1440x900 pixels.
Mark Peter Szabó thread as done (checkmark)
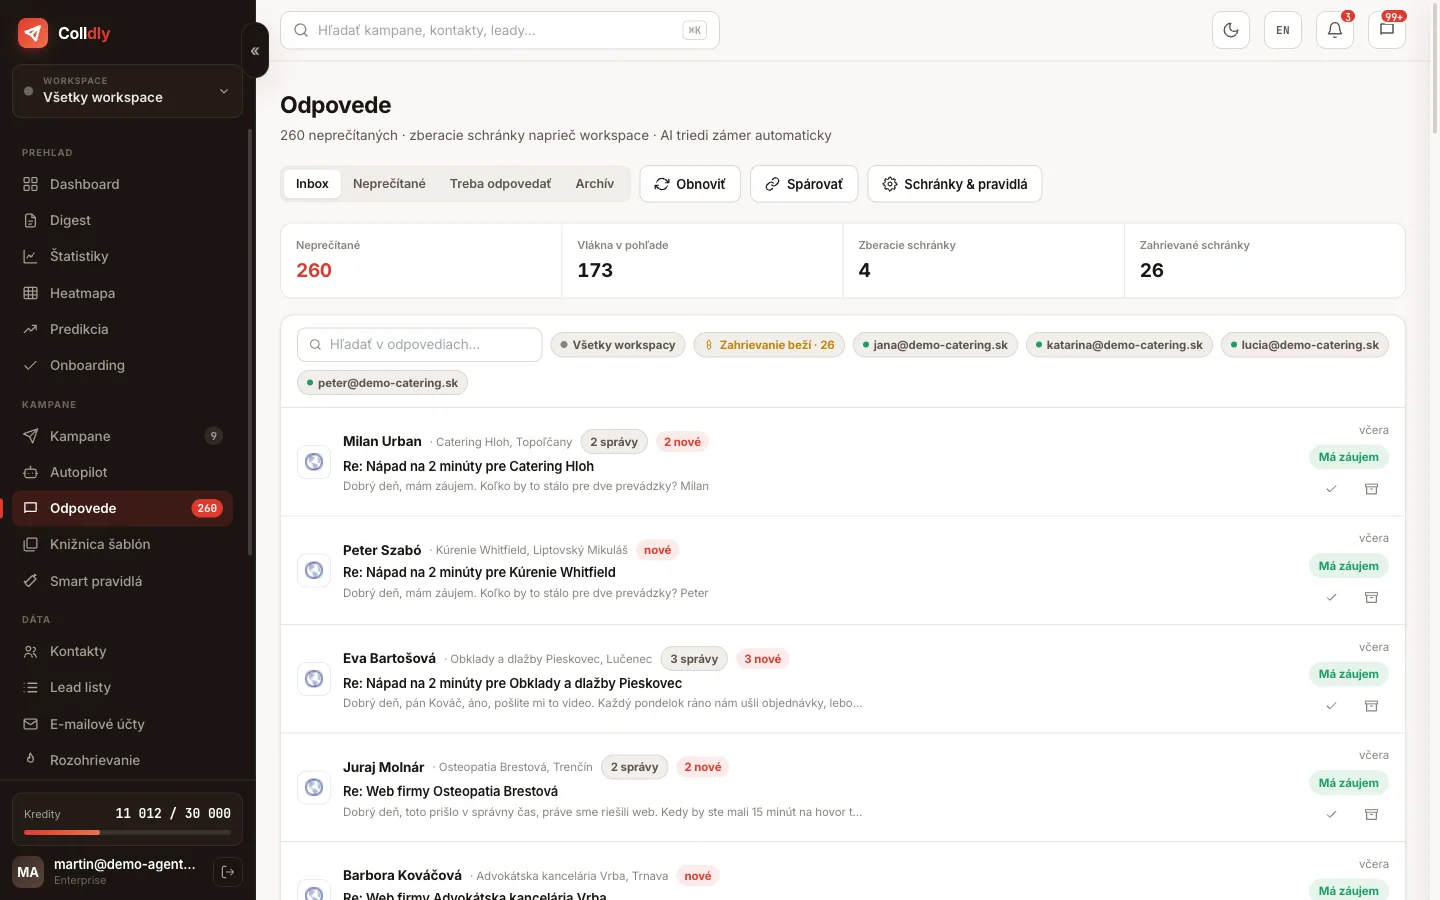click(1331, 597)
